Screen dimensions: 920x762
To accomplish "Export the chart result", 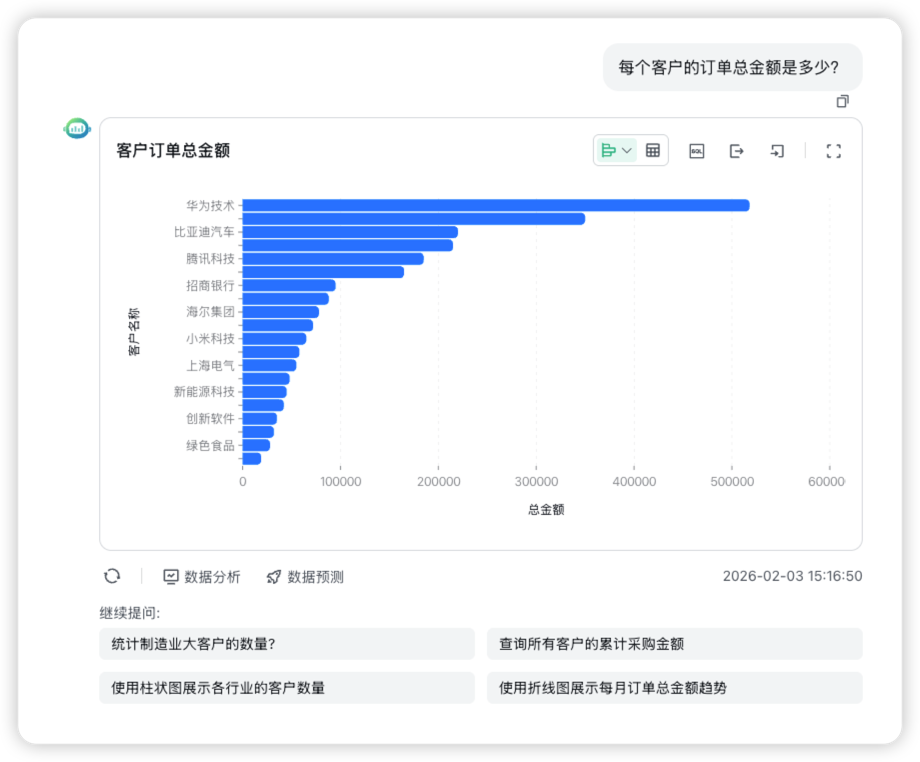I will (737, 150).
